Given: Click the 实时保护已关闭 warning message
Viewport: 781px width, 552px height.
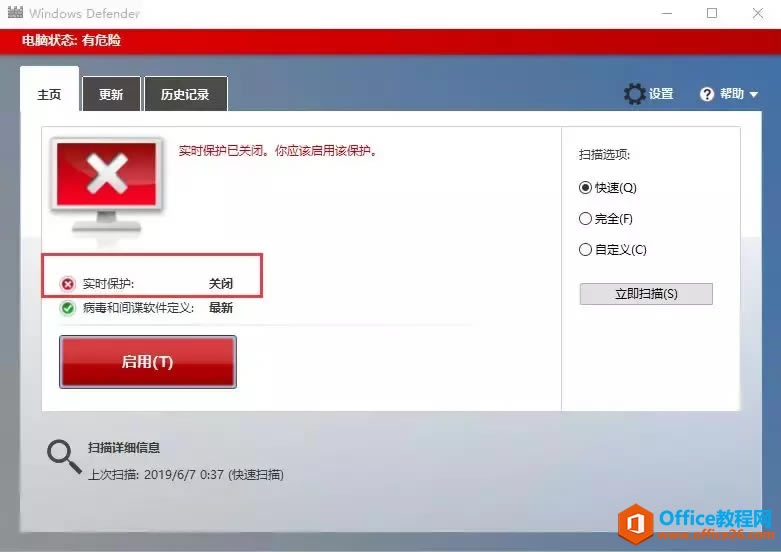Looking at the screenshot, I should tap(277, 151).
